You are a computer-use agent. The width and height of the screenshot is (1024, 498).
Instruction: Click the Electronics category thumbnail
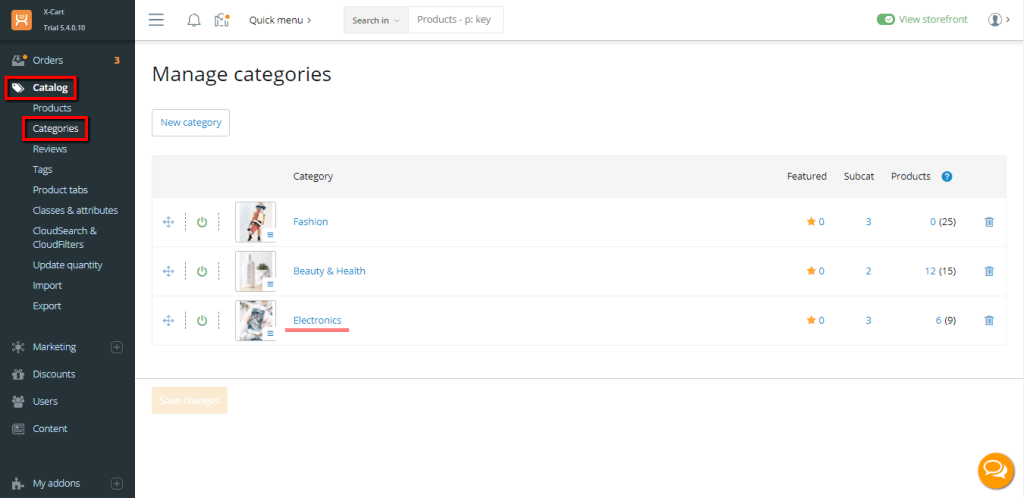pos(255,320)
